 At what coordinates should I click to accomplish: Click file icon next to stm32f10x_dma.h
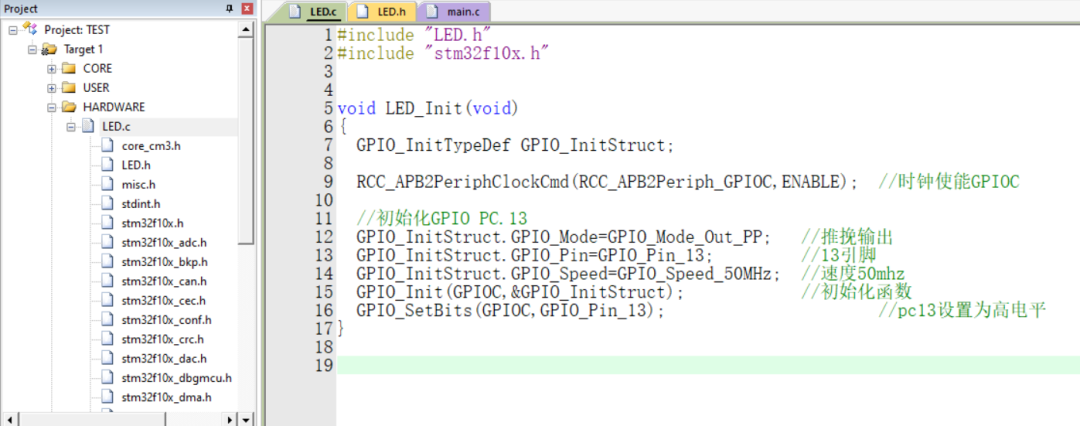click(x=107, y=396)
